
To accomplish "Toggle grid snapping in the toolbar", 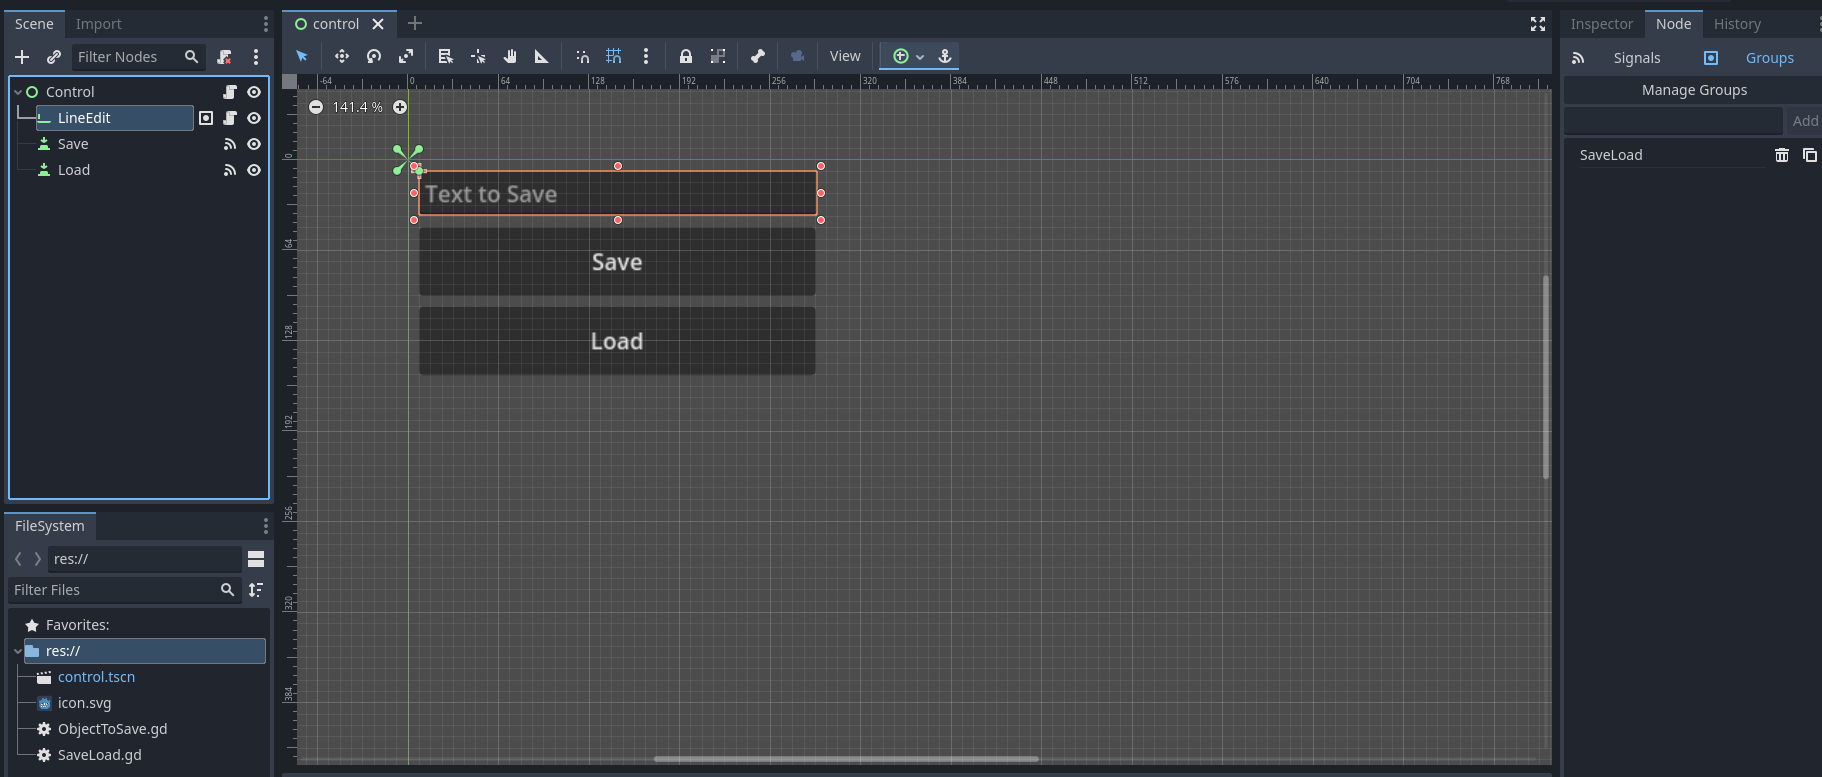I will pyautogui.click(x=614, y=56).
